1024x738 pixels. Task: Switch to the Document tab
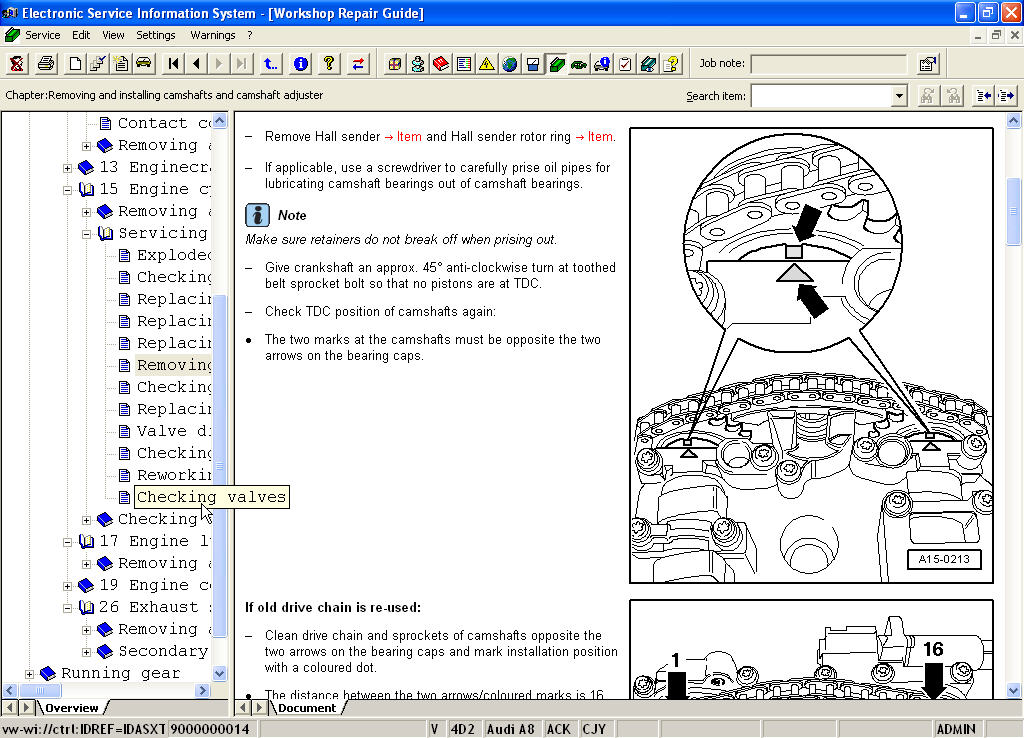306,708
